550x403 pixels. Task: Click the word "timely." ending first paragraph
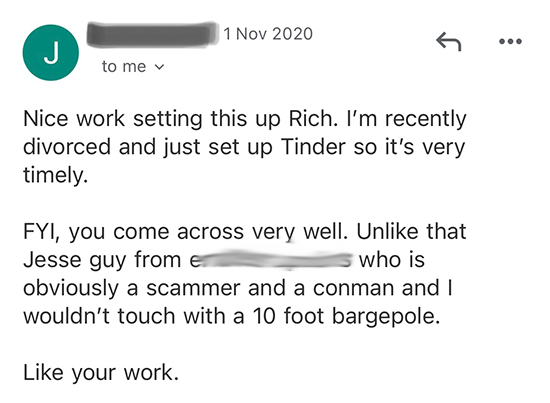[x=55, y=175]
